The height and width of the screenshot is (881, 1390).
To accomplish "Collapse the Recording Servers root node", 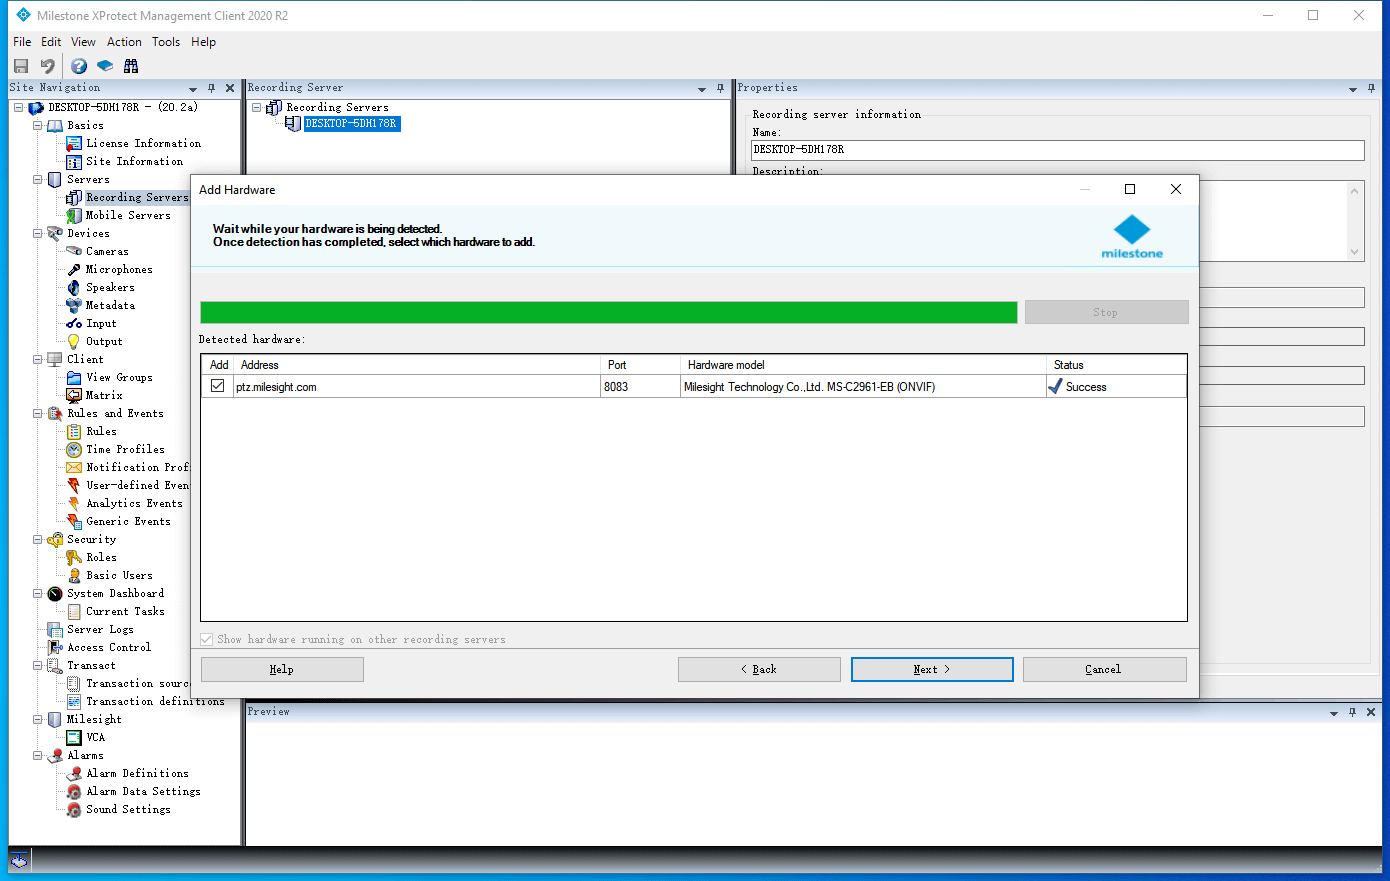I will pyautogui.click(x=256, y=108).
